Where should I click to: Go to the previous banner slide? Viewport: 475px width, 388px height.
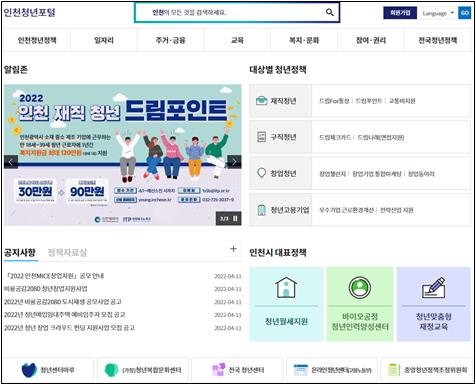11,162
